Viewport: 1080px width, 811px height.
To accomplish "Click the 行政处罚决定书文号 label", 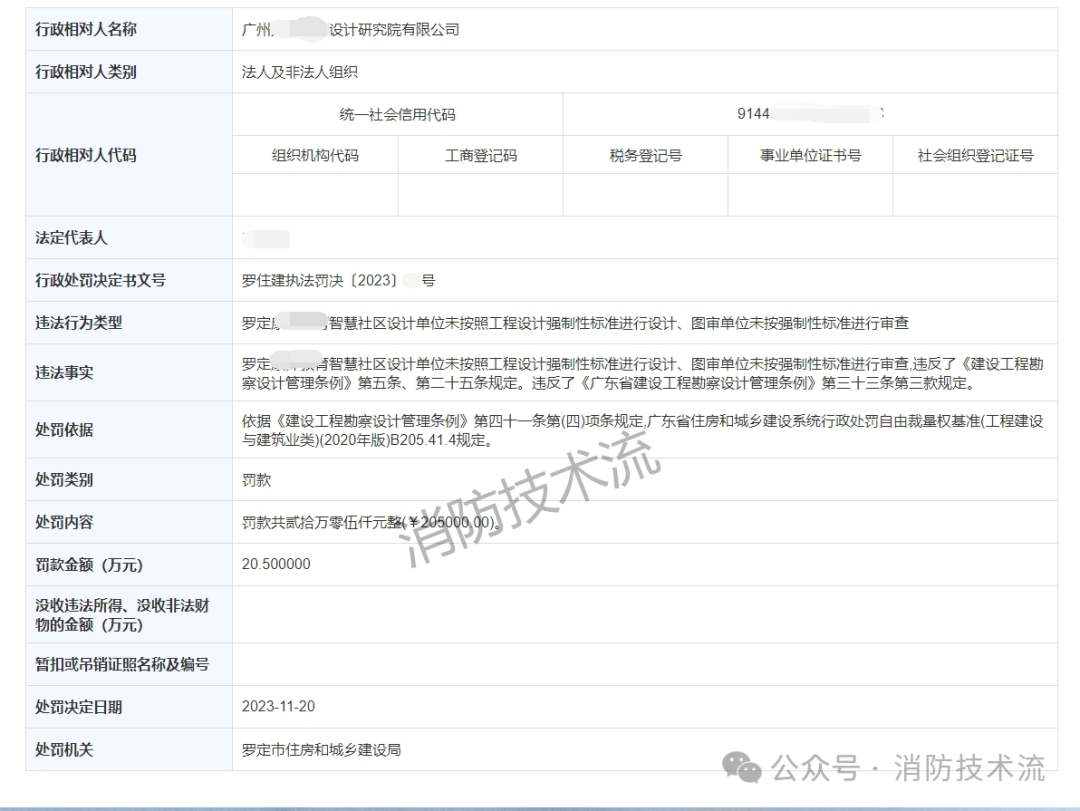I will (101, 280).
